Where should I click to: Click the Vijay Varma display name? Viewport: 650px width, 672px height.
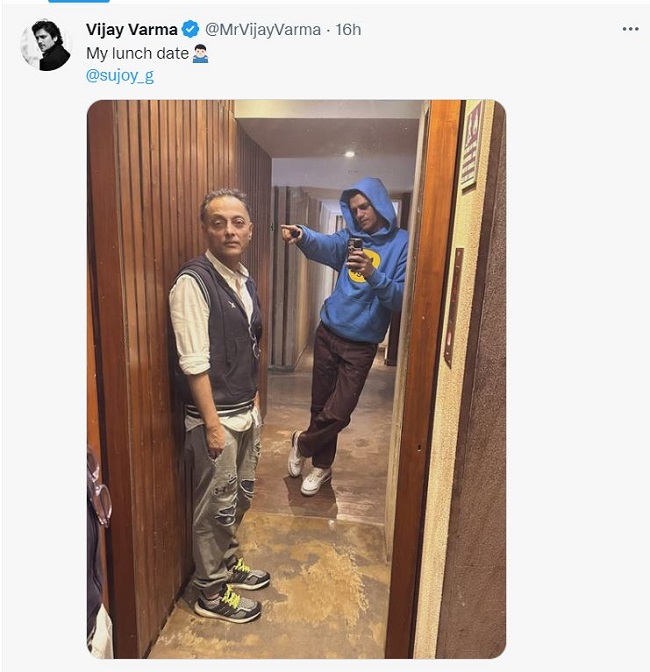click(132, 30)
